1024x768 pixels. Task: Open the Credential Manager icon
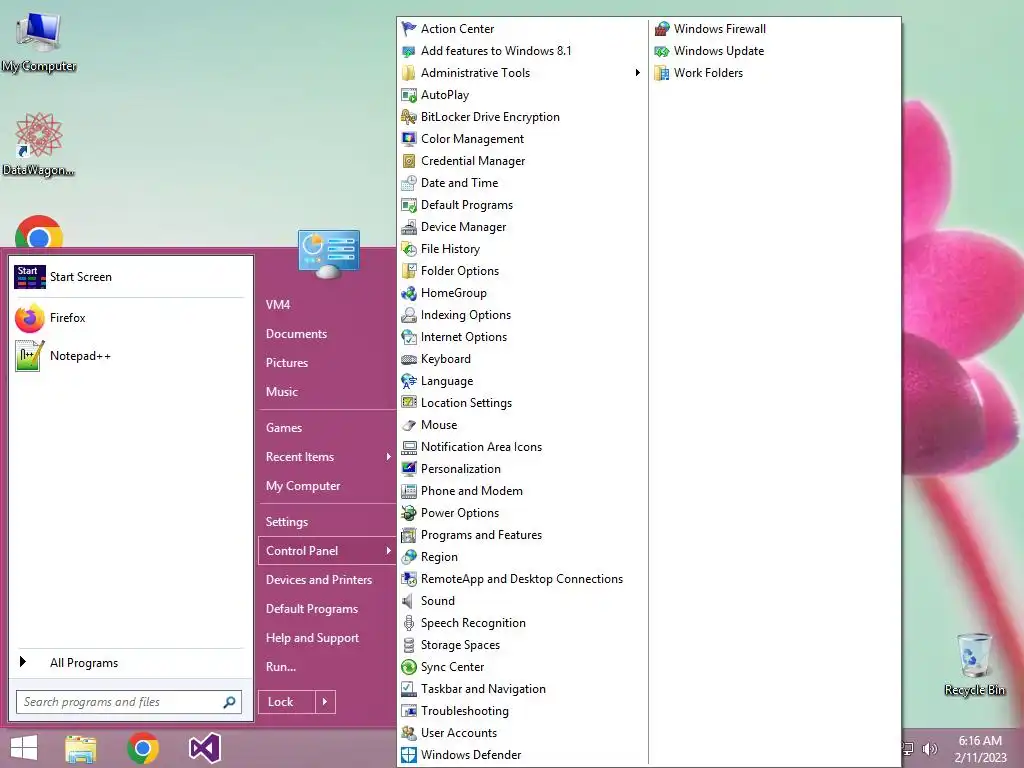pos(409,161)
